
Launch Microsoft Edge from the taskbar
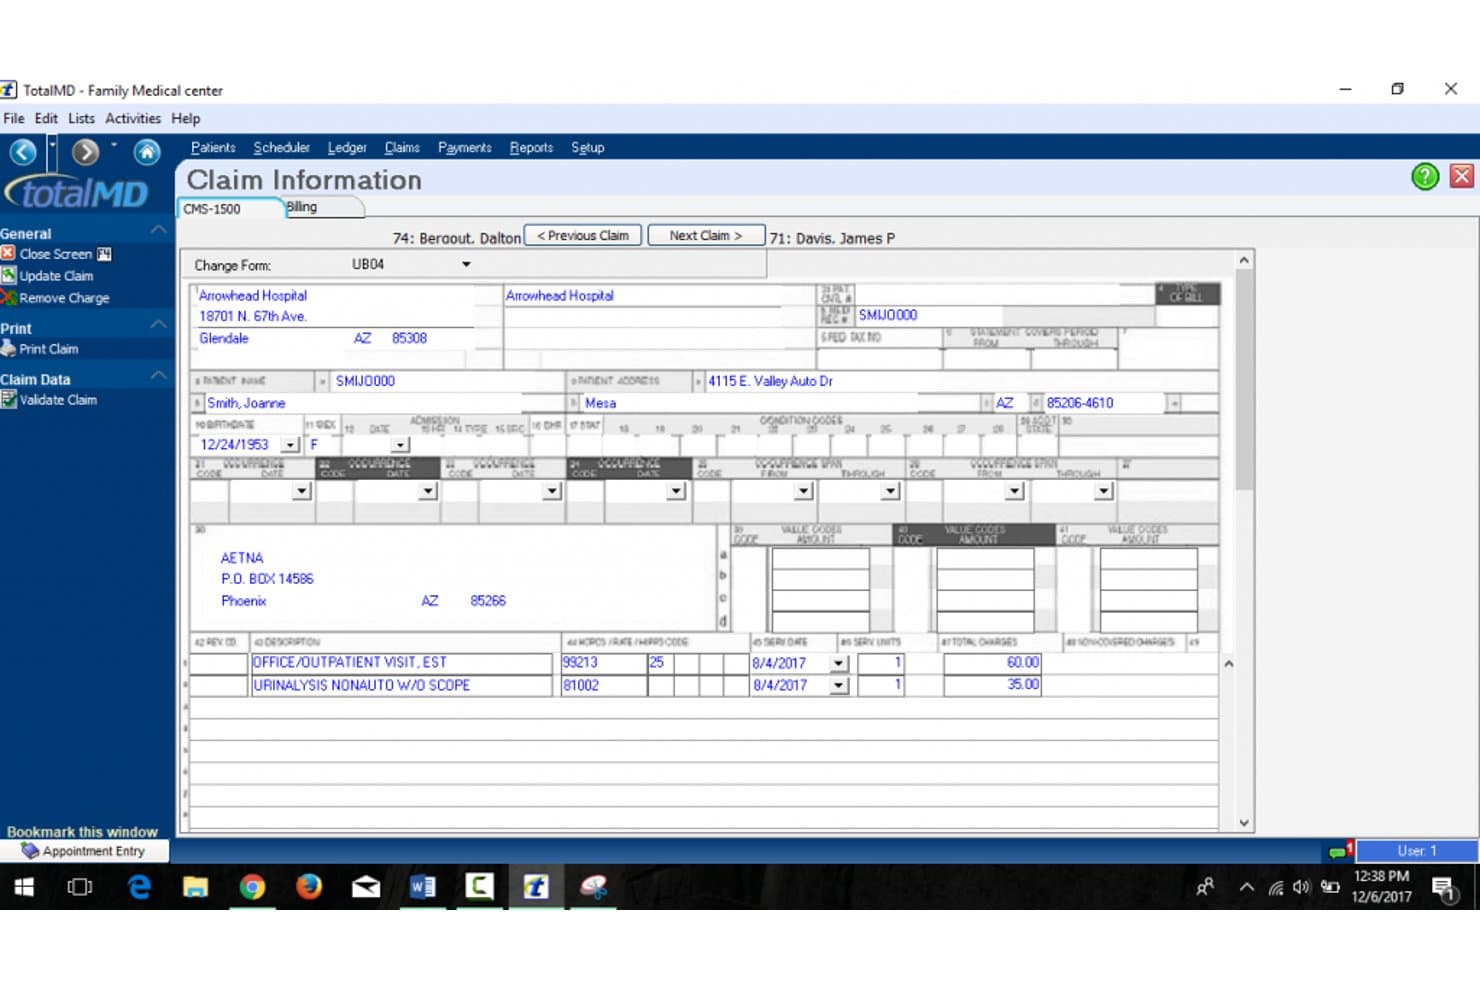[x=139, y=887]
